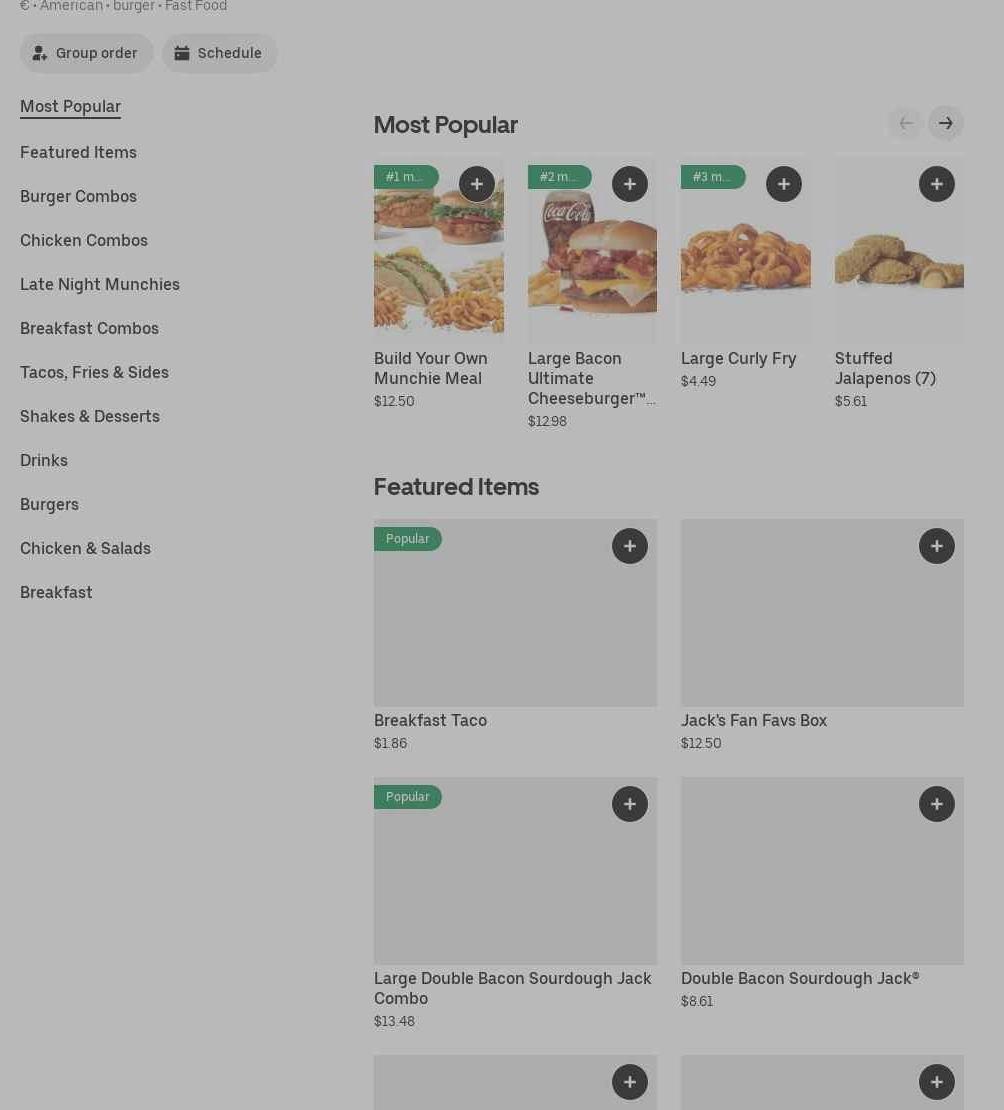Add Jack's Fan Favs Box to order
This screenshot has height=1110, width=1004.
(x=936, y=546)
